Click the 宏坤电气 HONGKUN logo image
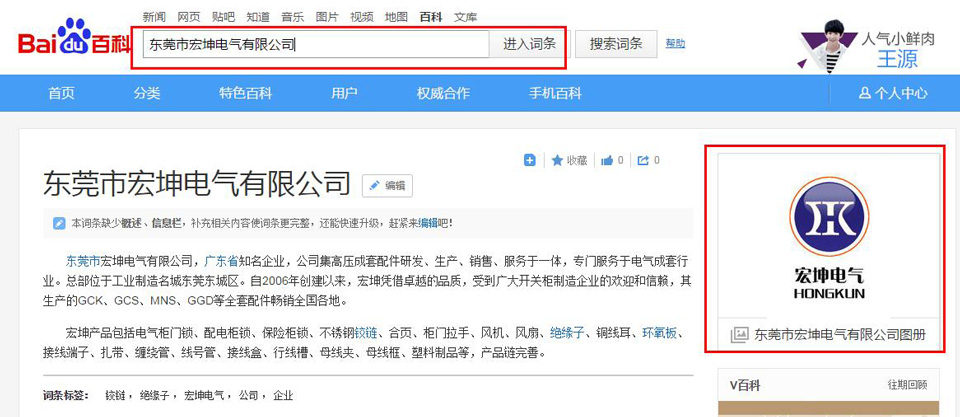Screen dimensions: 960x417 pos(829,238)
